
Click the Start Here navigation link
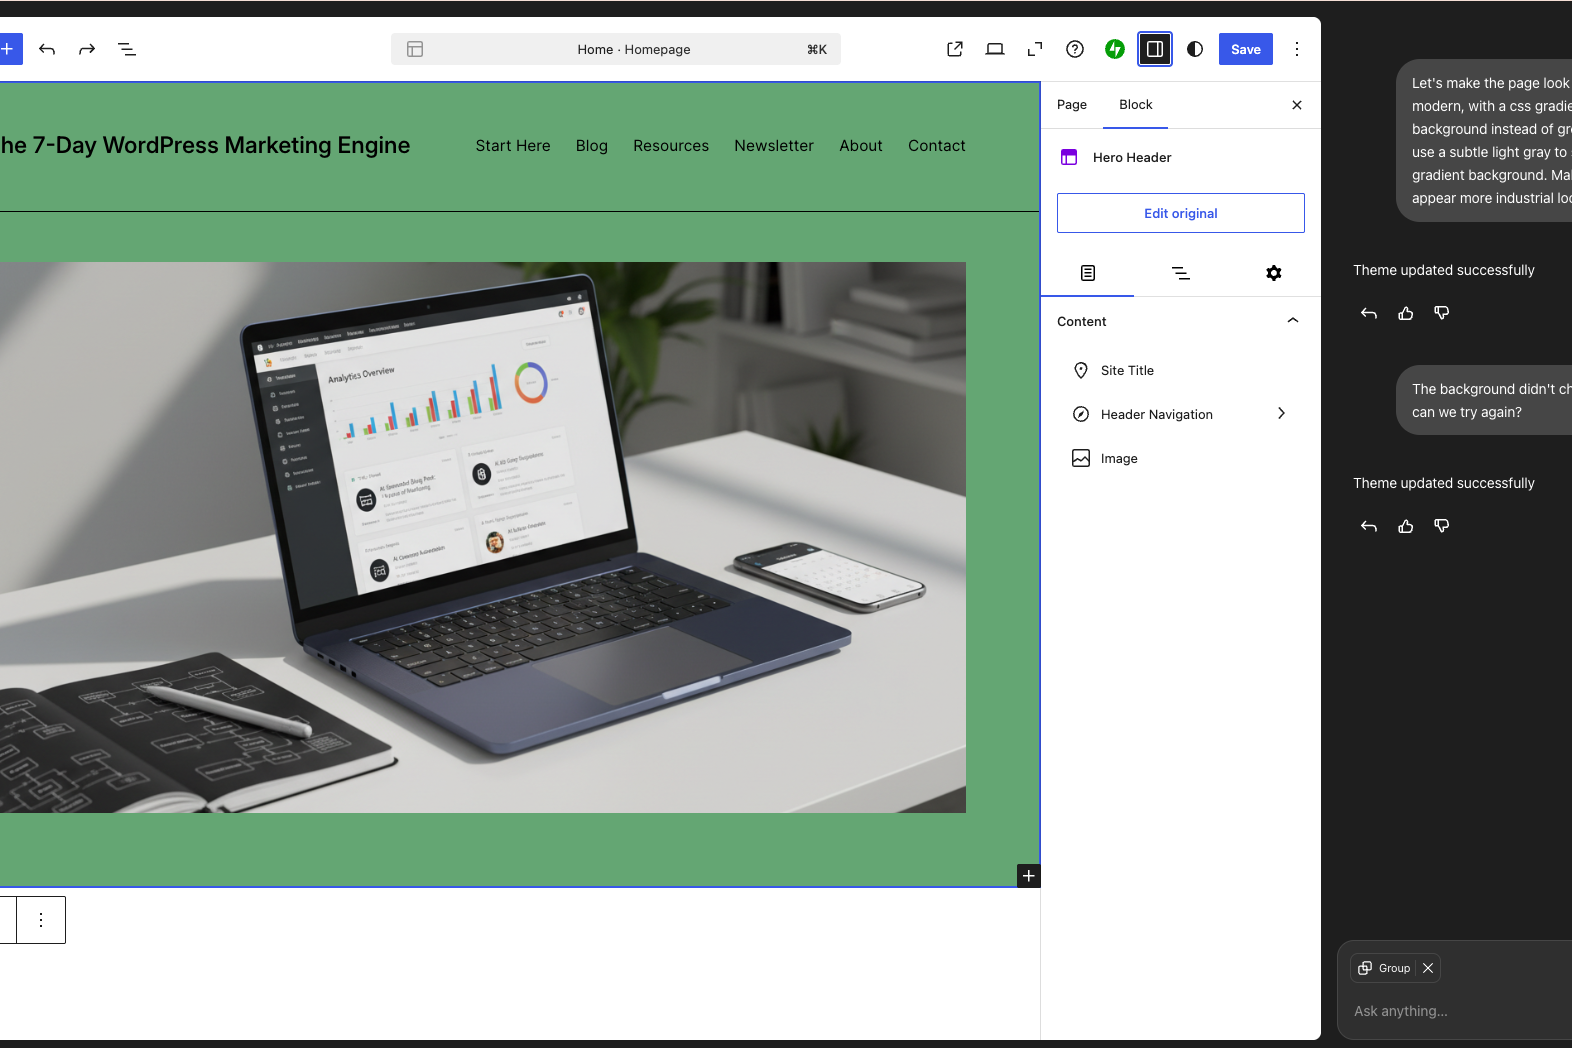click(x=513, y=146)
